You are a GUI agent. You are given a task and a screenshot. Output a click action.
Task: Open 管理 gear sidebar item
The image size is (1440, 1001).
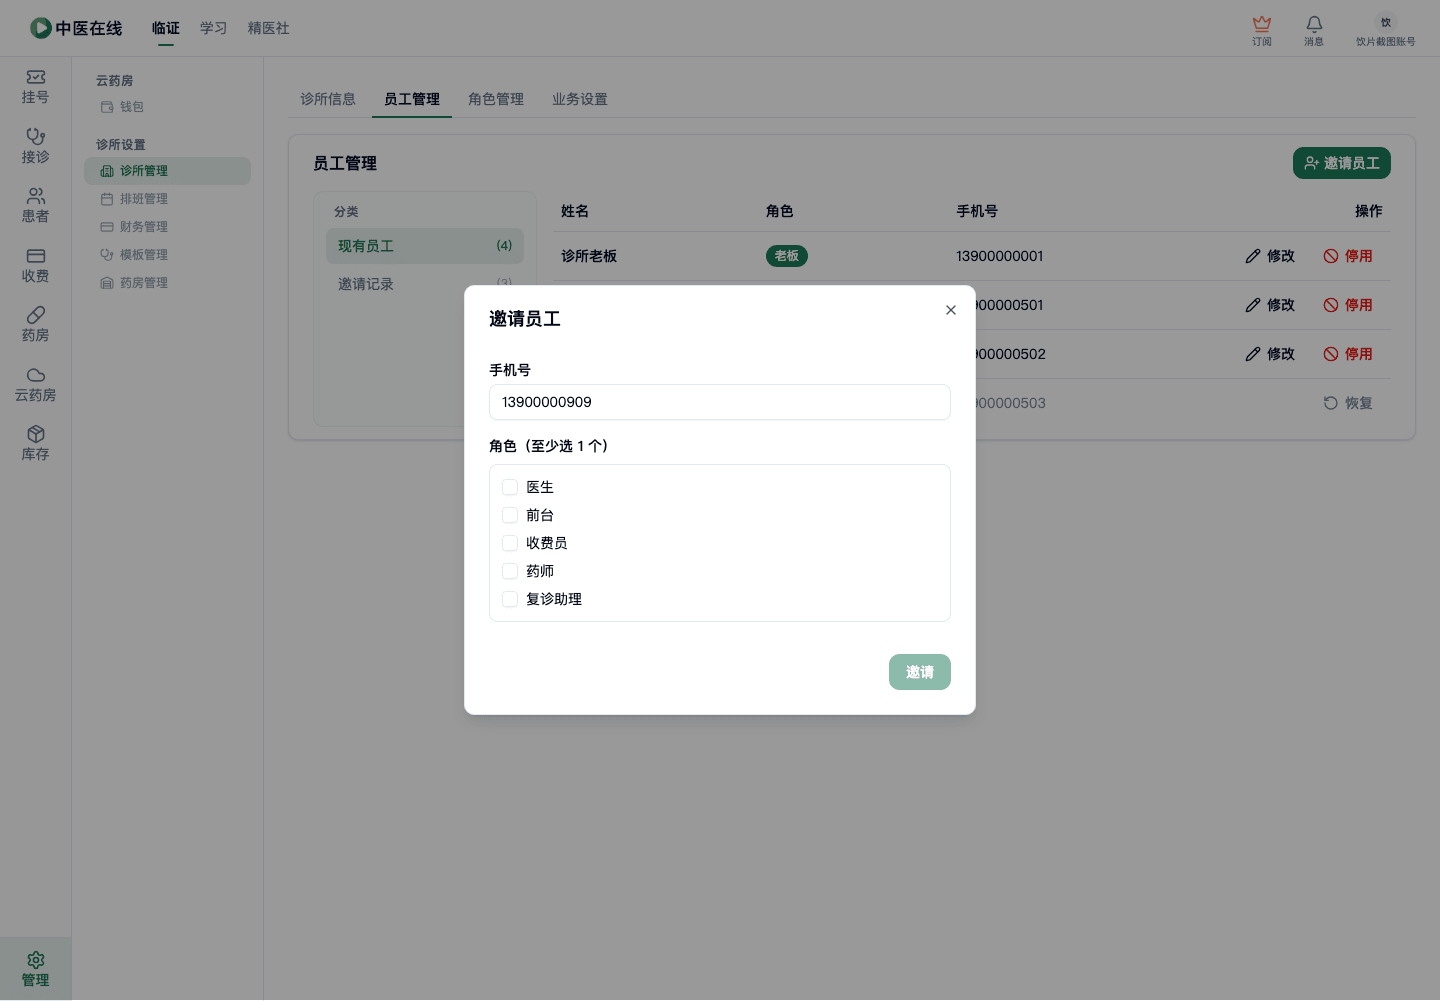pyautogui.click(x=36, y=969)
